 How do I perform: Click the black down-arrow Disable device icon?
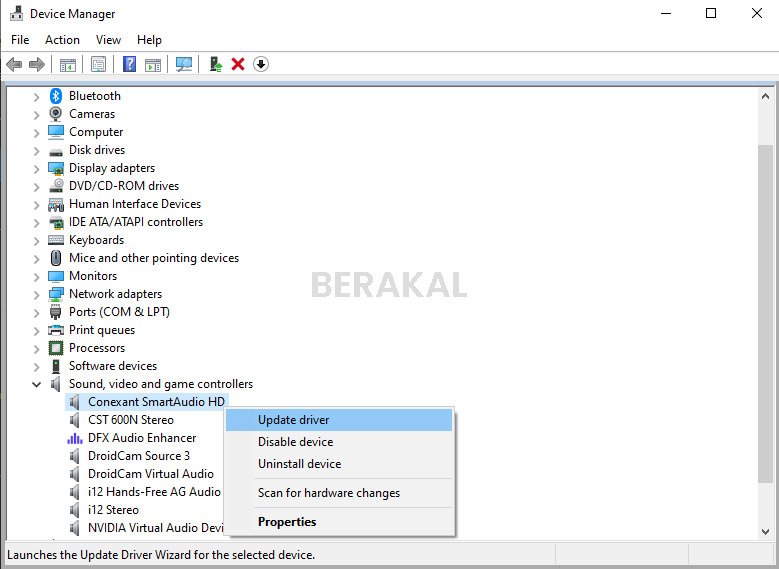261,64
